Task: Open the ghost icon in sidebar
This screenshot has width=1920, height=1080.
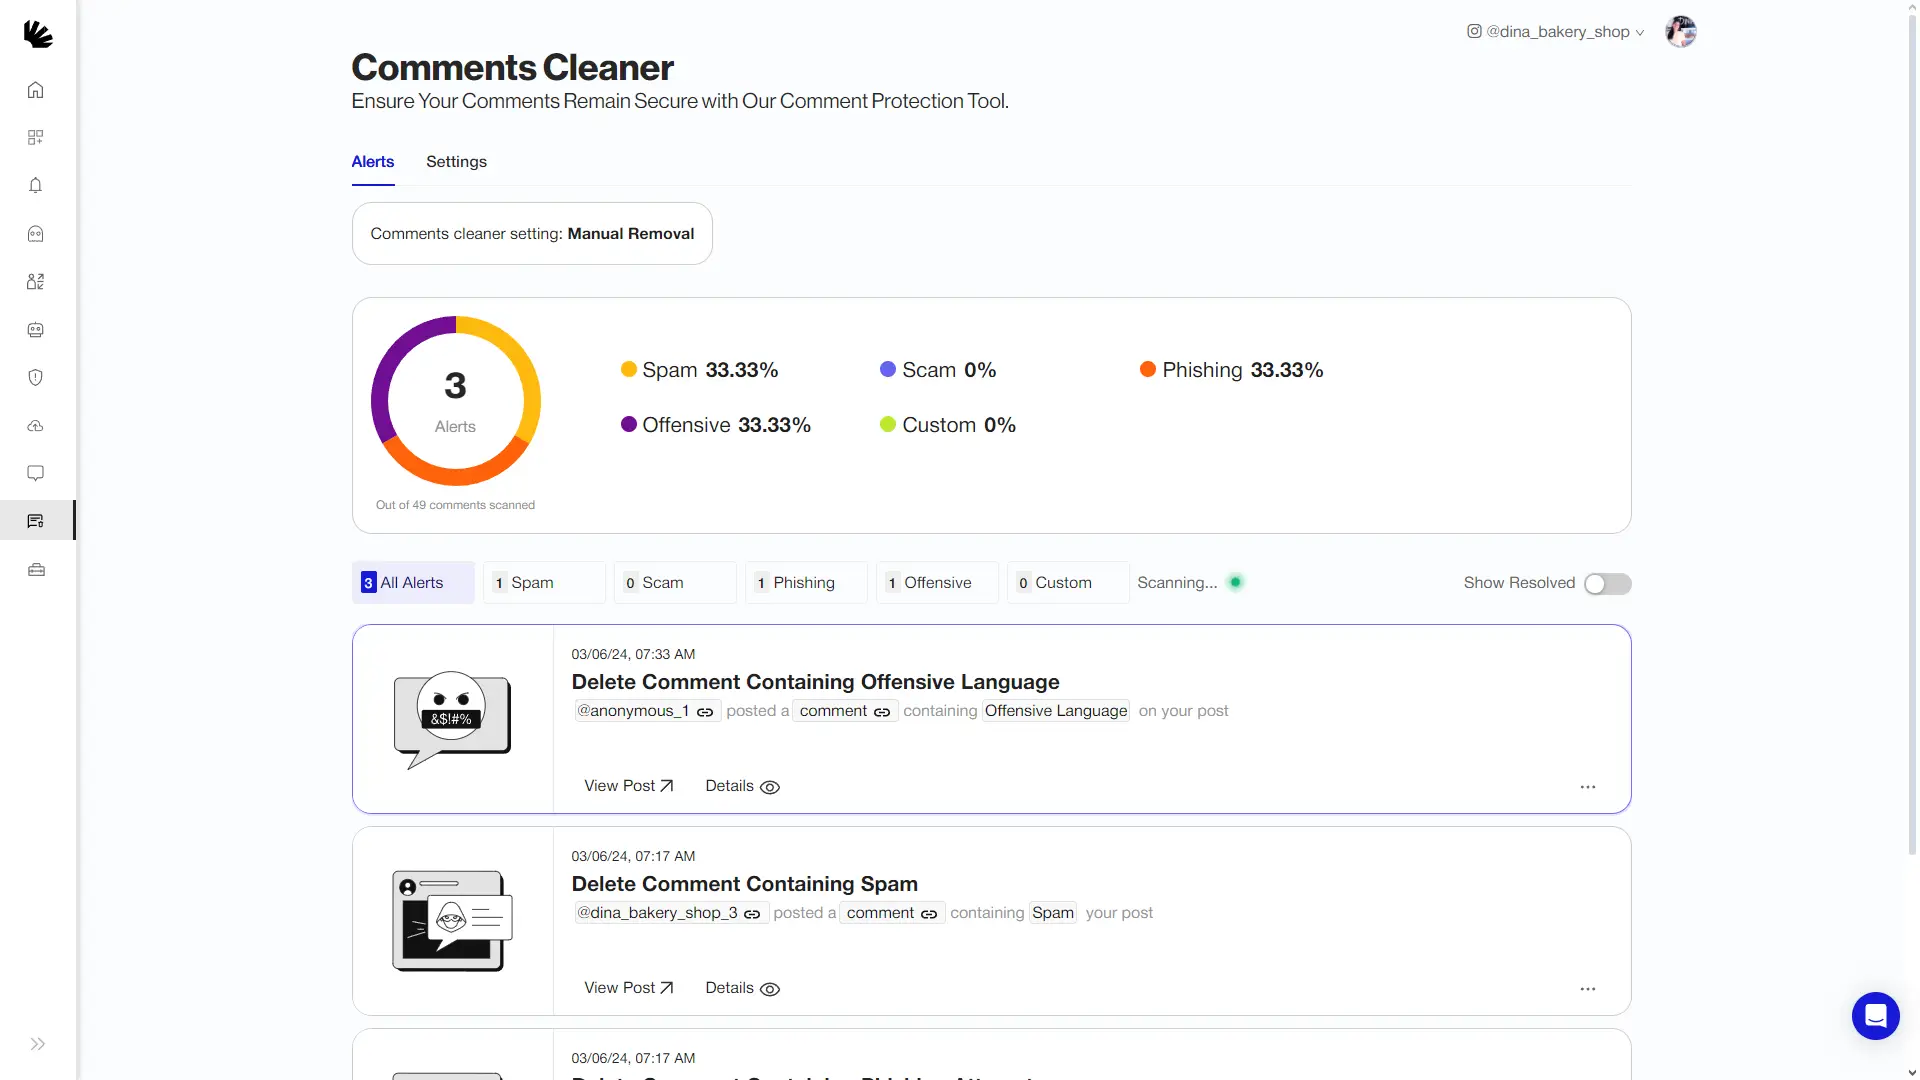Action: click(36, 234)
